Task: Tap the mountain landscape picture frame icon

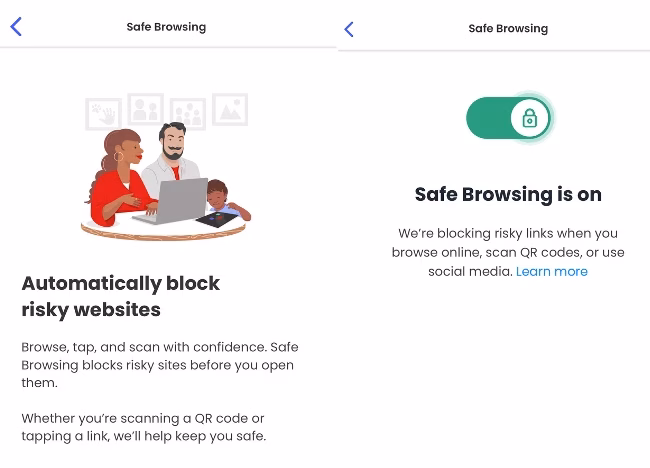Action: pos(230,109)
